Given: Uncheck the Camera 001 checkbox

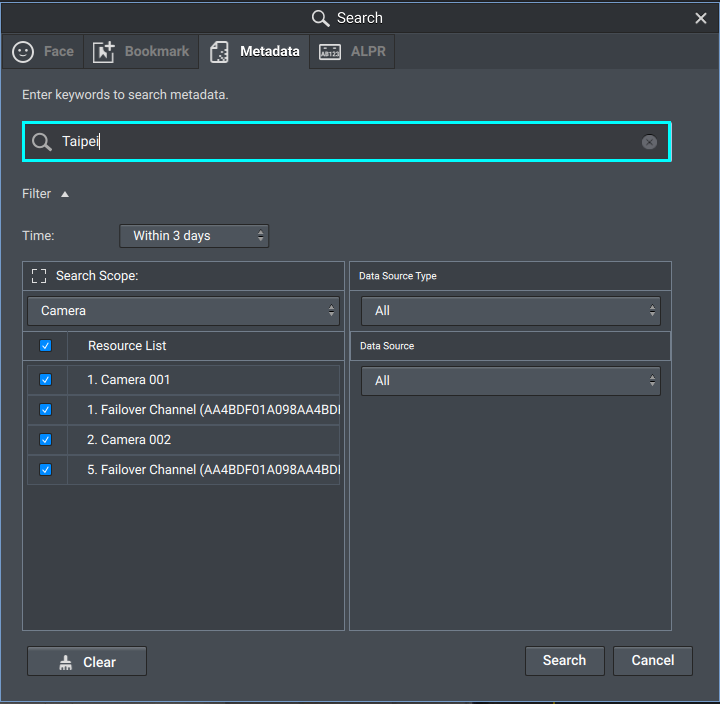Looking at the screenshot, I should click(x=45, y=380).
